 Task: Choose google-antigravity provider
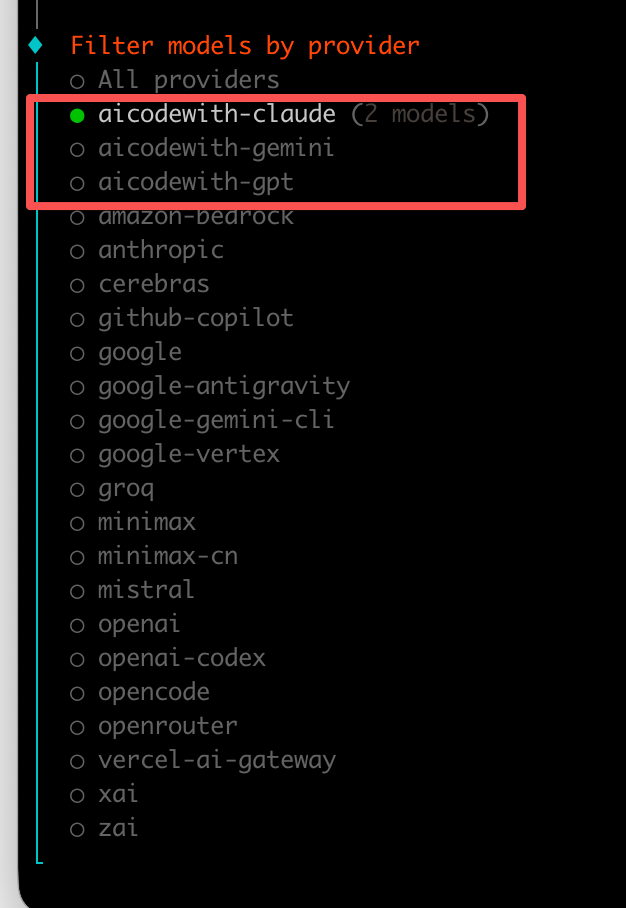pyautogui.click(x=223, y=386)
